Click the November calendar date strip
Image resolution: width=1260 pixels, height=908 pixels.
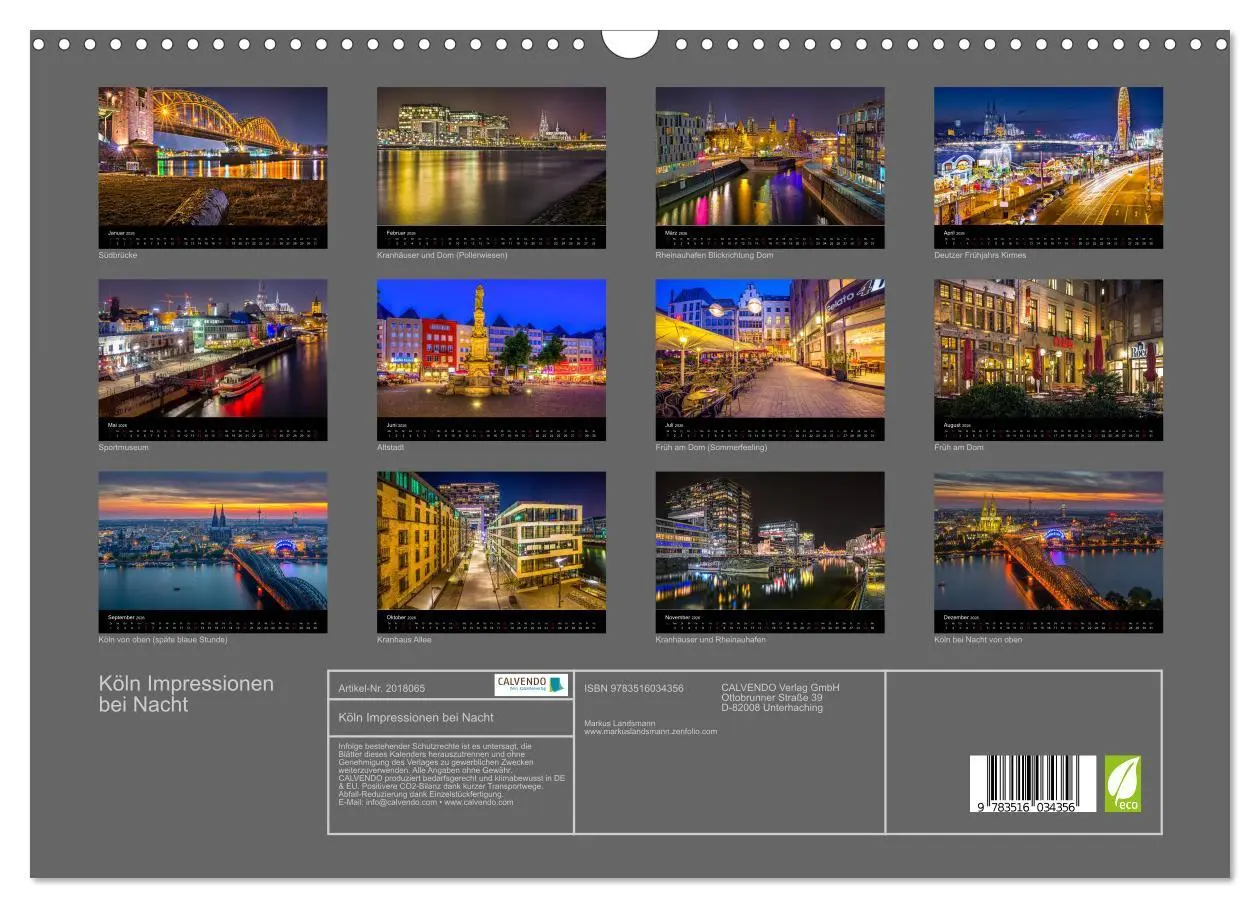(768, 622)
